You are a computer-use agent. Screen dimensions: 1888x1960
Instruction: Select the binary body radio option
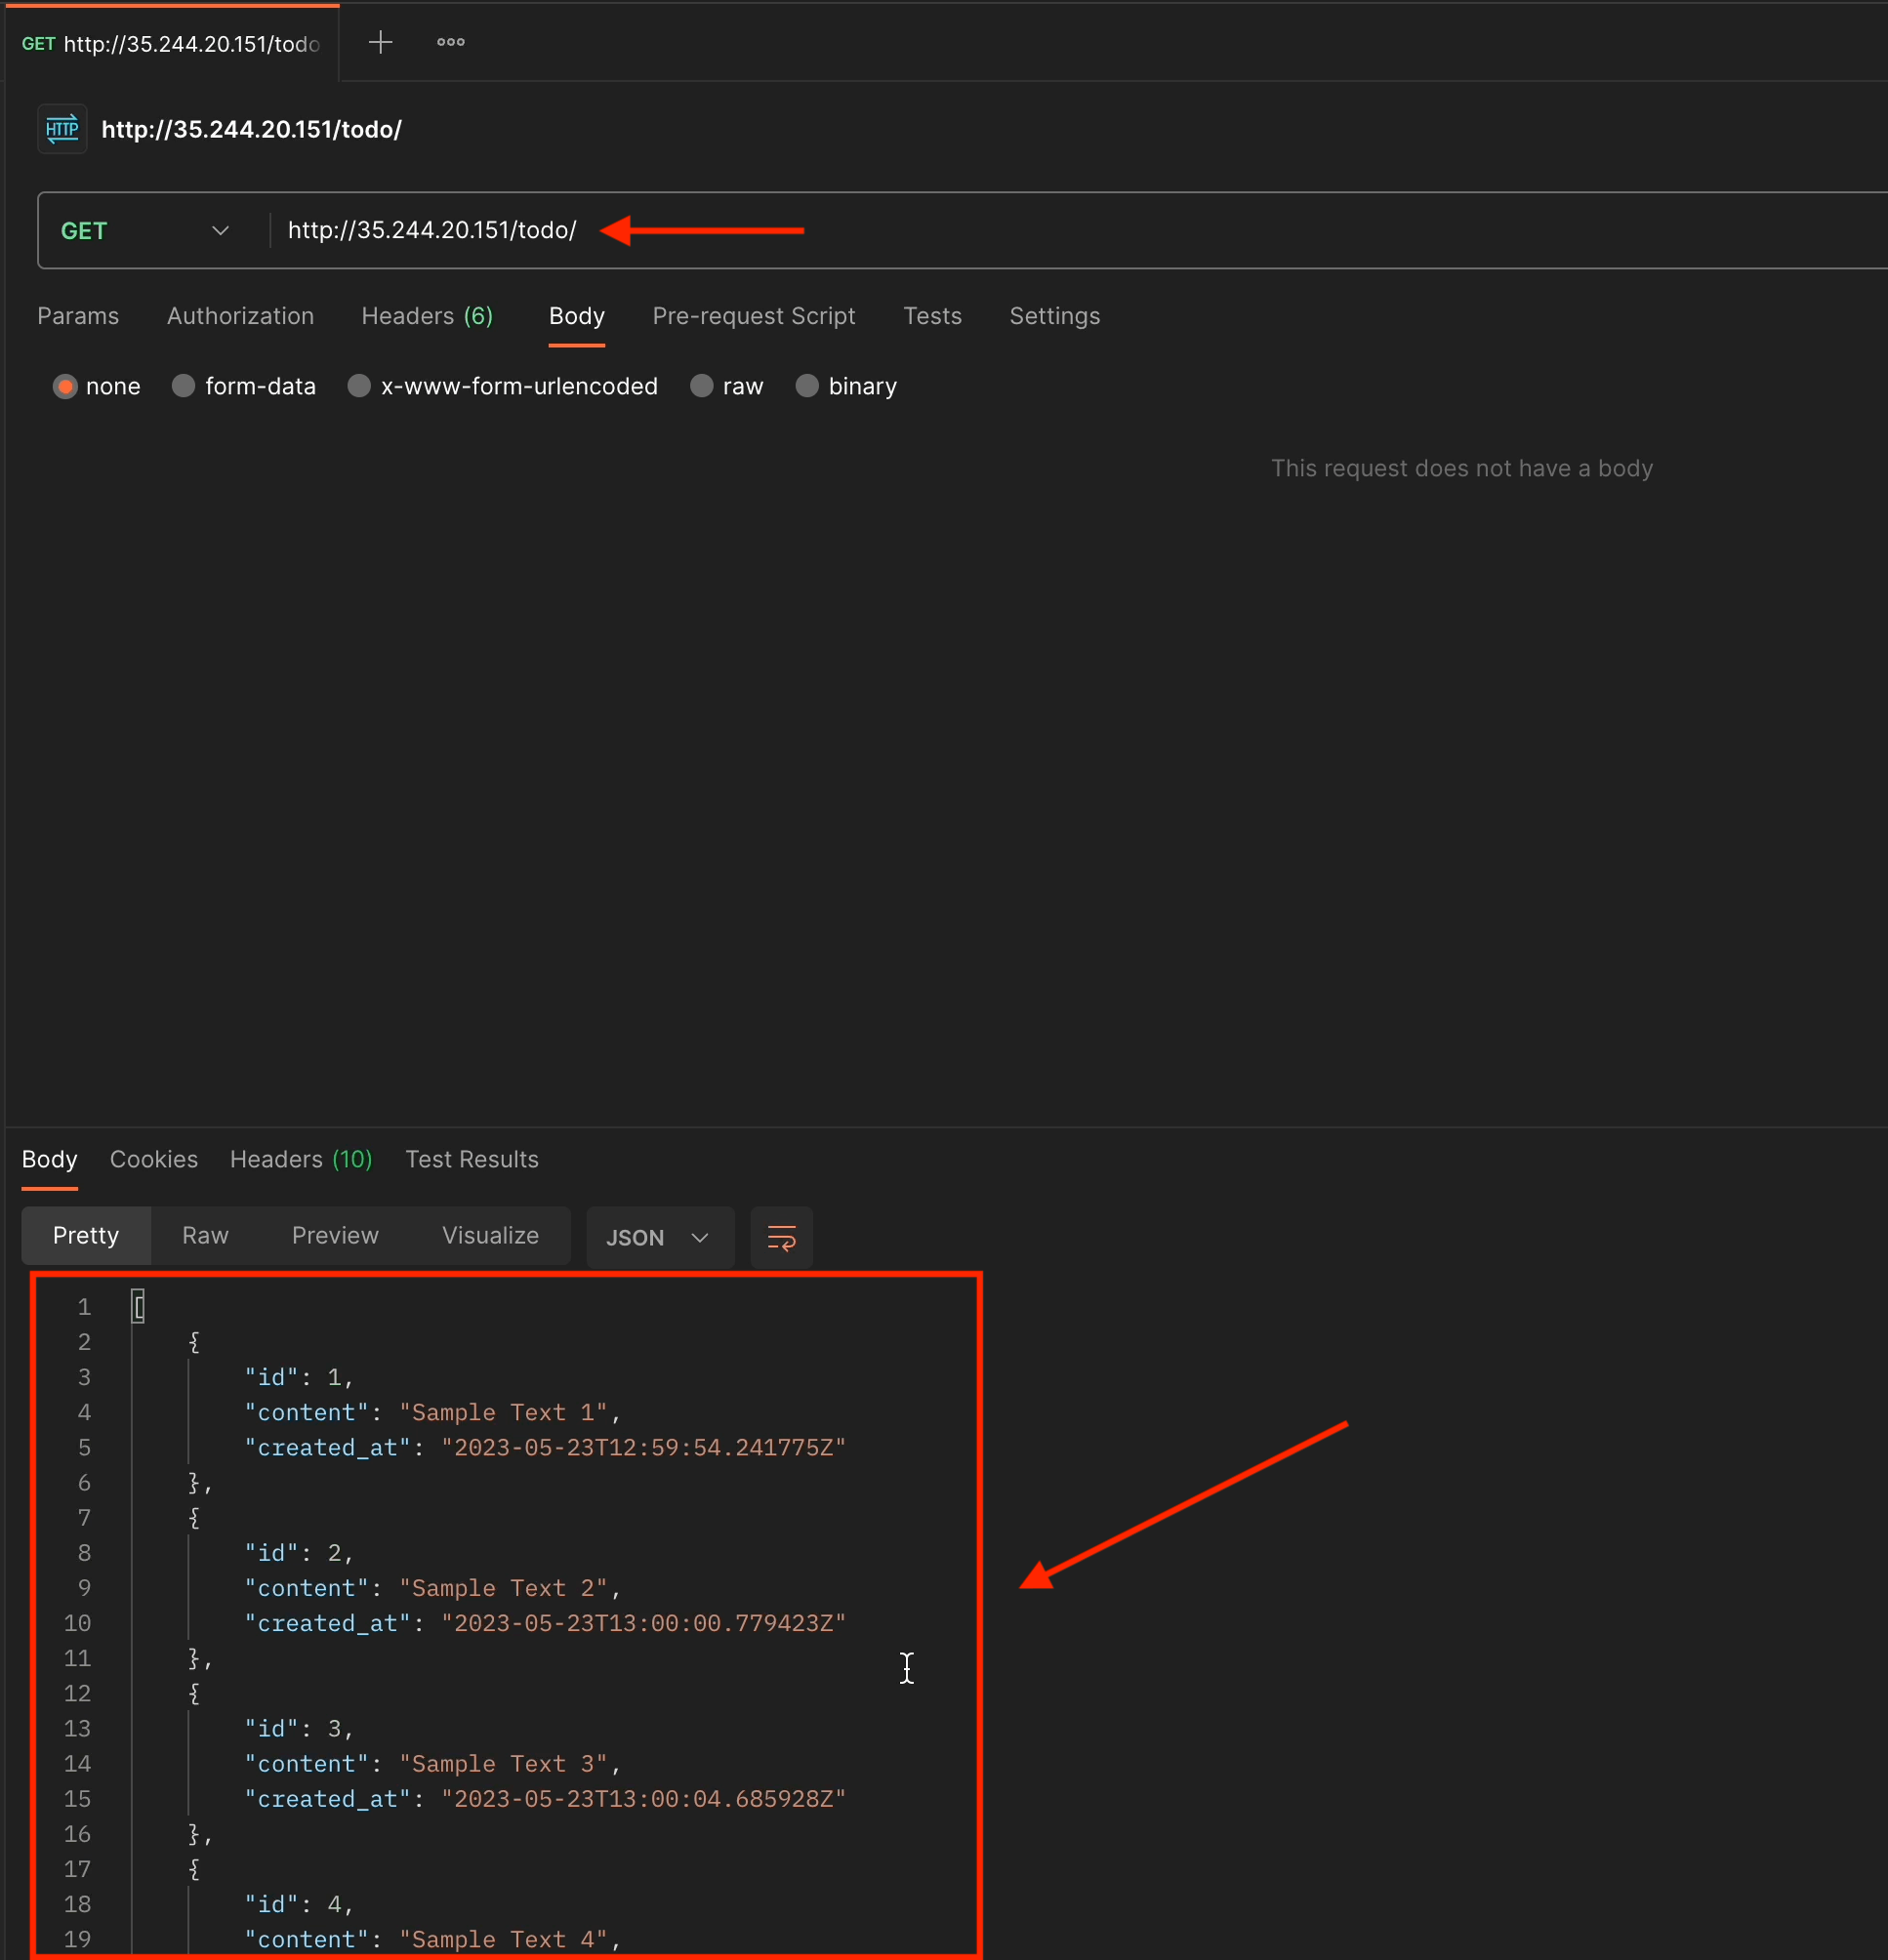(807, 387)
